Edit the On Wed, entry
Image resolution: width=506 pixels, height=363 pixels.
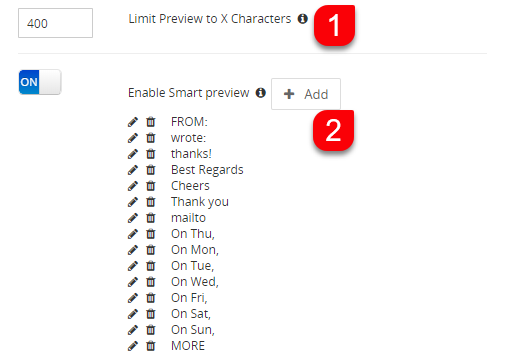[x=133, y=282]
